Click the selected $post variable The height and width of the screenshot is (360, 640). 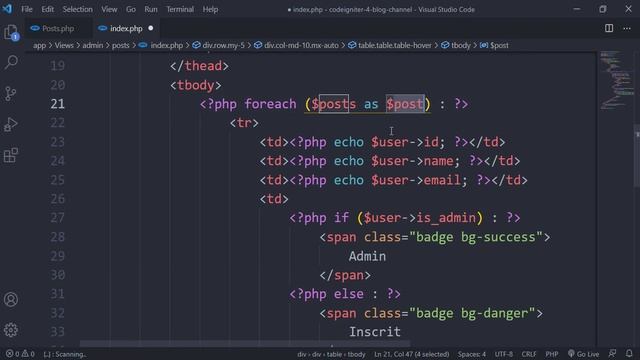405,104
